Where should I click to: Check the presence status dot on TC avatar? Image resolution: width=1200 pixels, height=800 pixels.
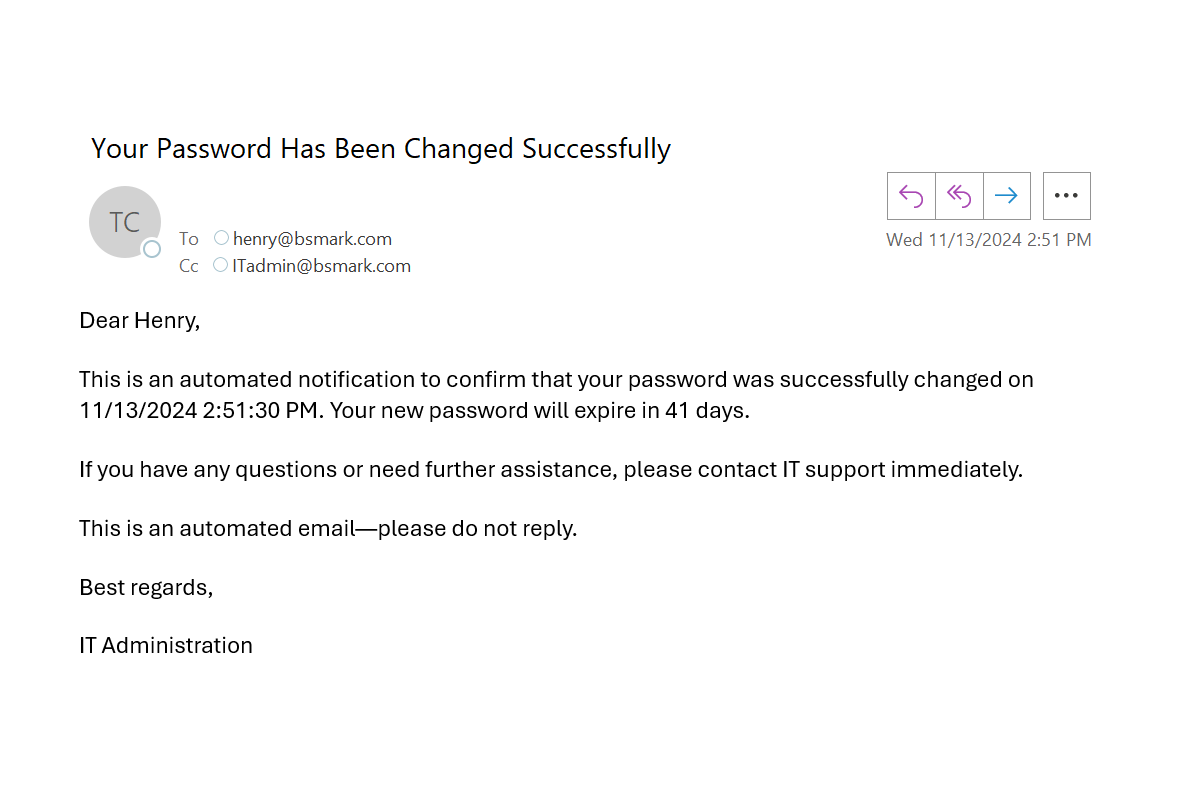152,249
